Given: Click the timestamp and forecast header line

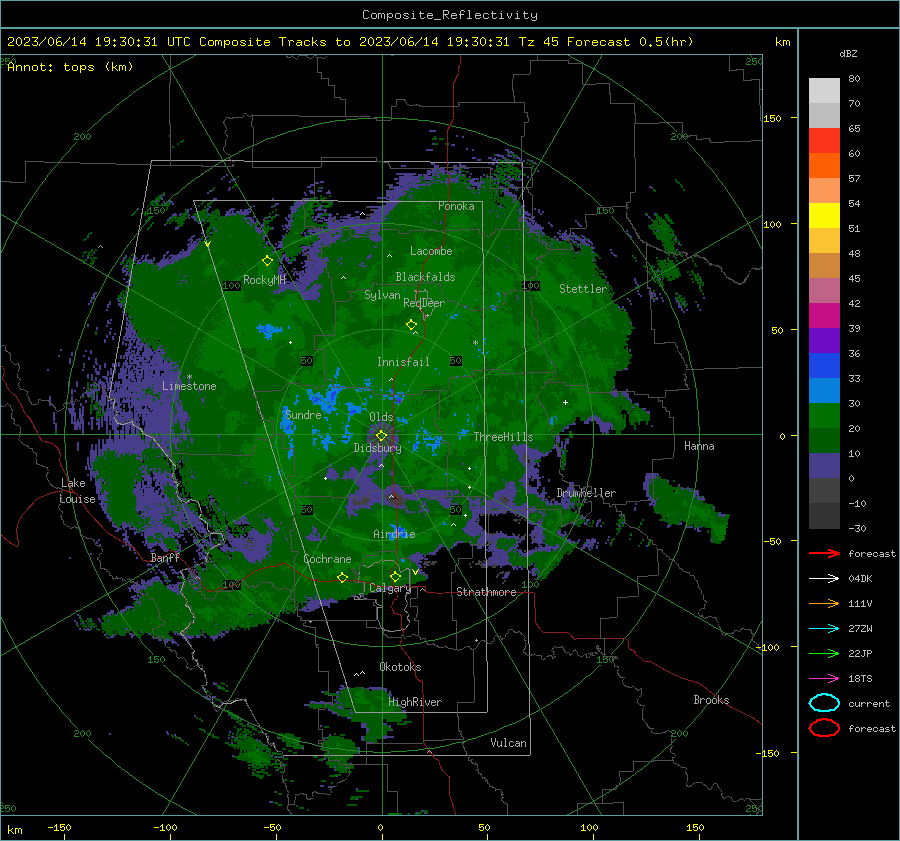Looking at the screenshot, I should pos(350,42).
